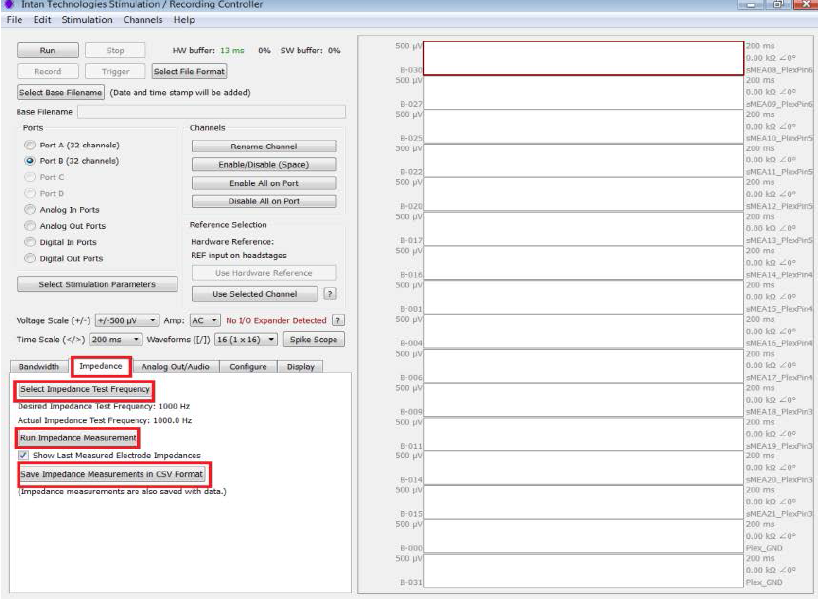
Task: Click Select Base Filename button
Action: pyautogui.click(x=61, y=92)
